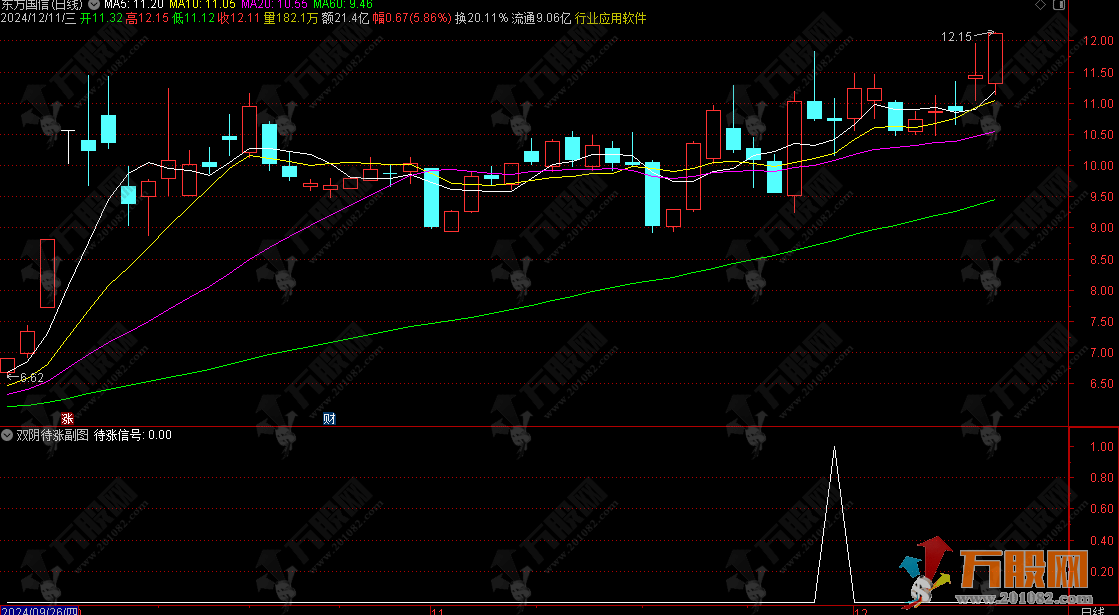Click the 待涨信号 spike peak in sub-chart
The image size is (1119, 615).
coord(834,448)
